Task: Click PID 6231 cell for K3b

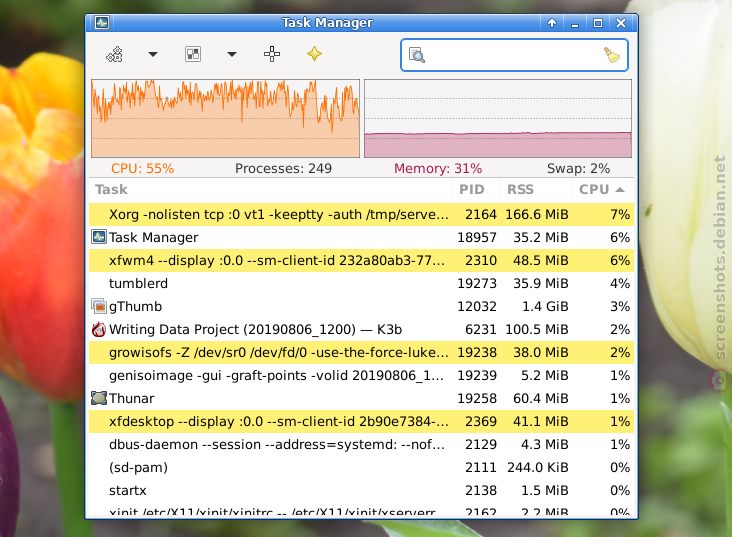Action: point(481,329)
